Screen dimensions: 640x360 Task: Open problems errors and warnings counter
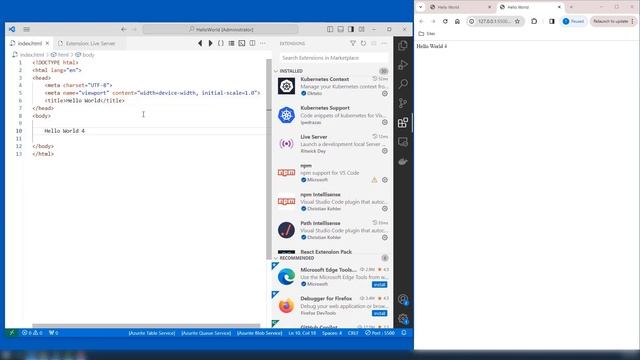click(x=32, y=333)
